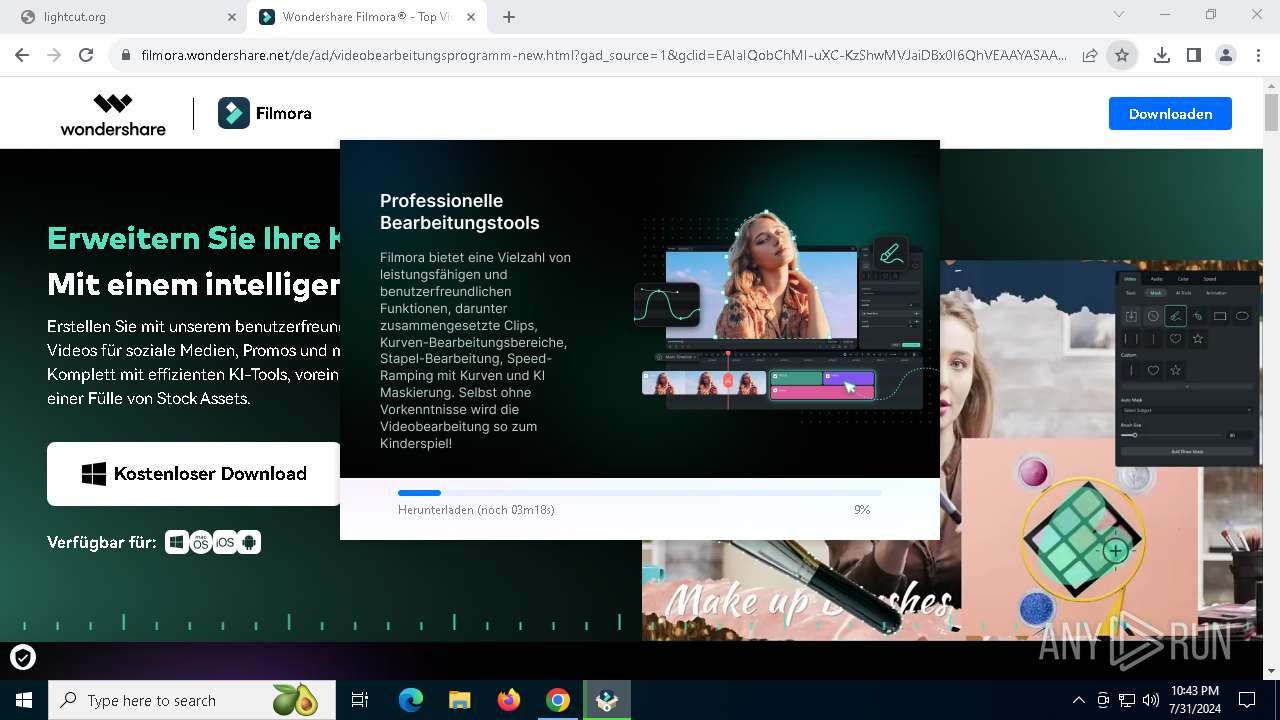Click the network icon in system tray
Image resolution: width=1280 pixels, height=720 pixels.
click(x=1127, y=700)
